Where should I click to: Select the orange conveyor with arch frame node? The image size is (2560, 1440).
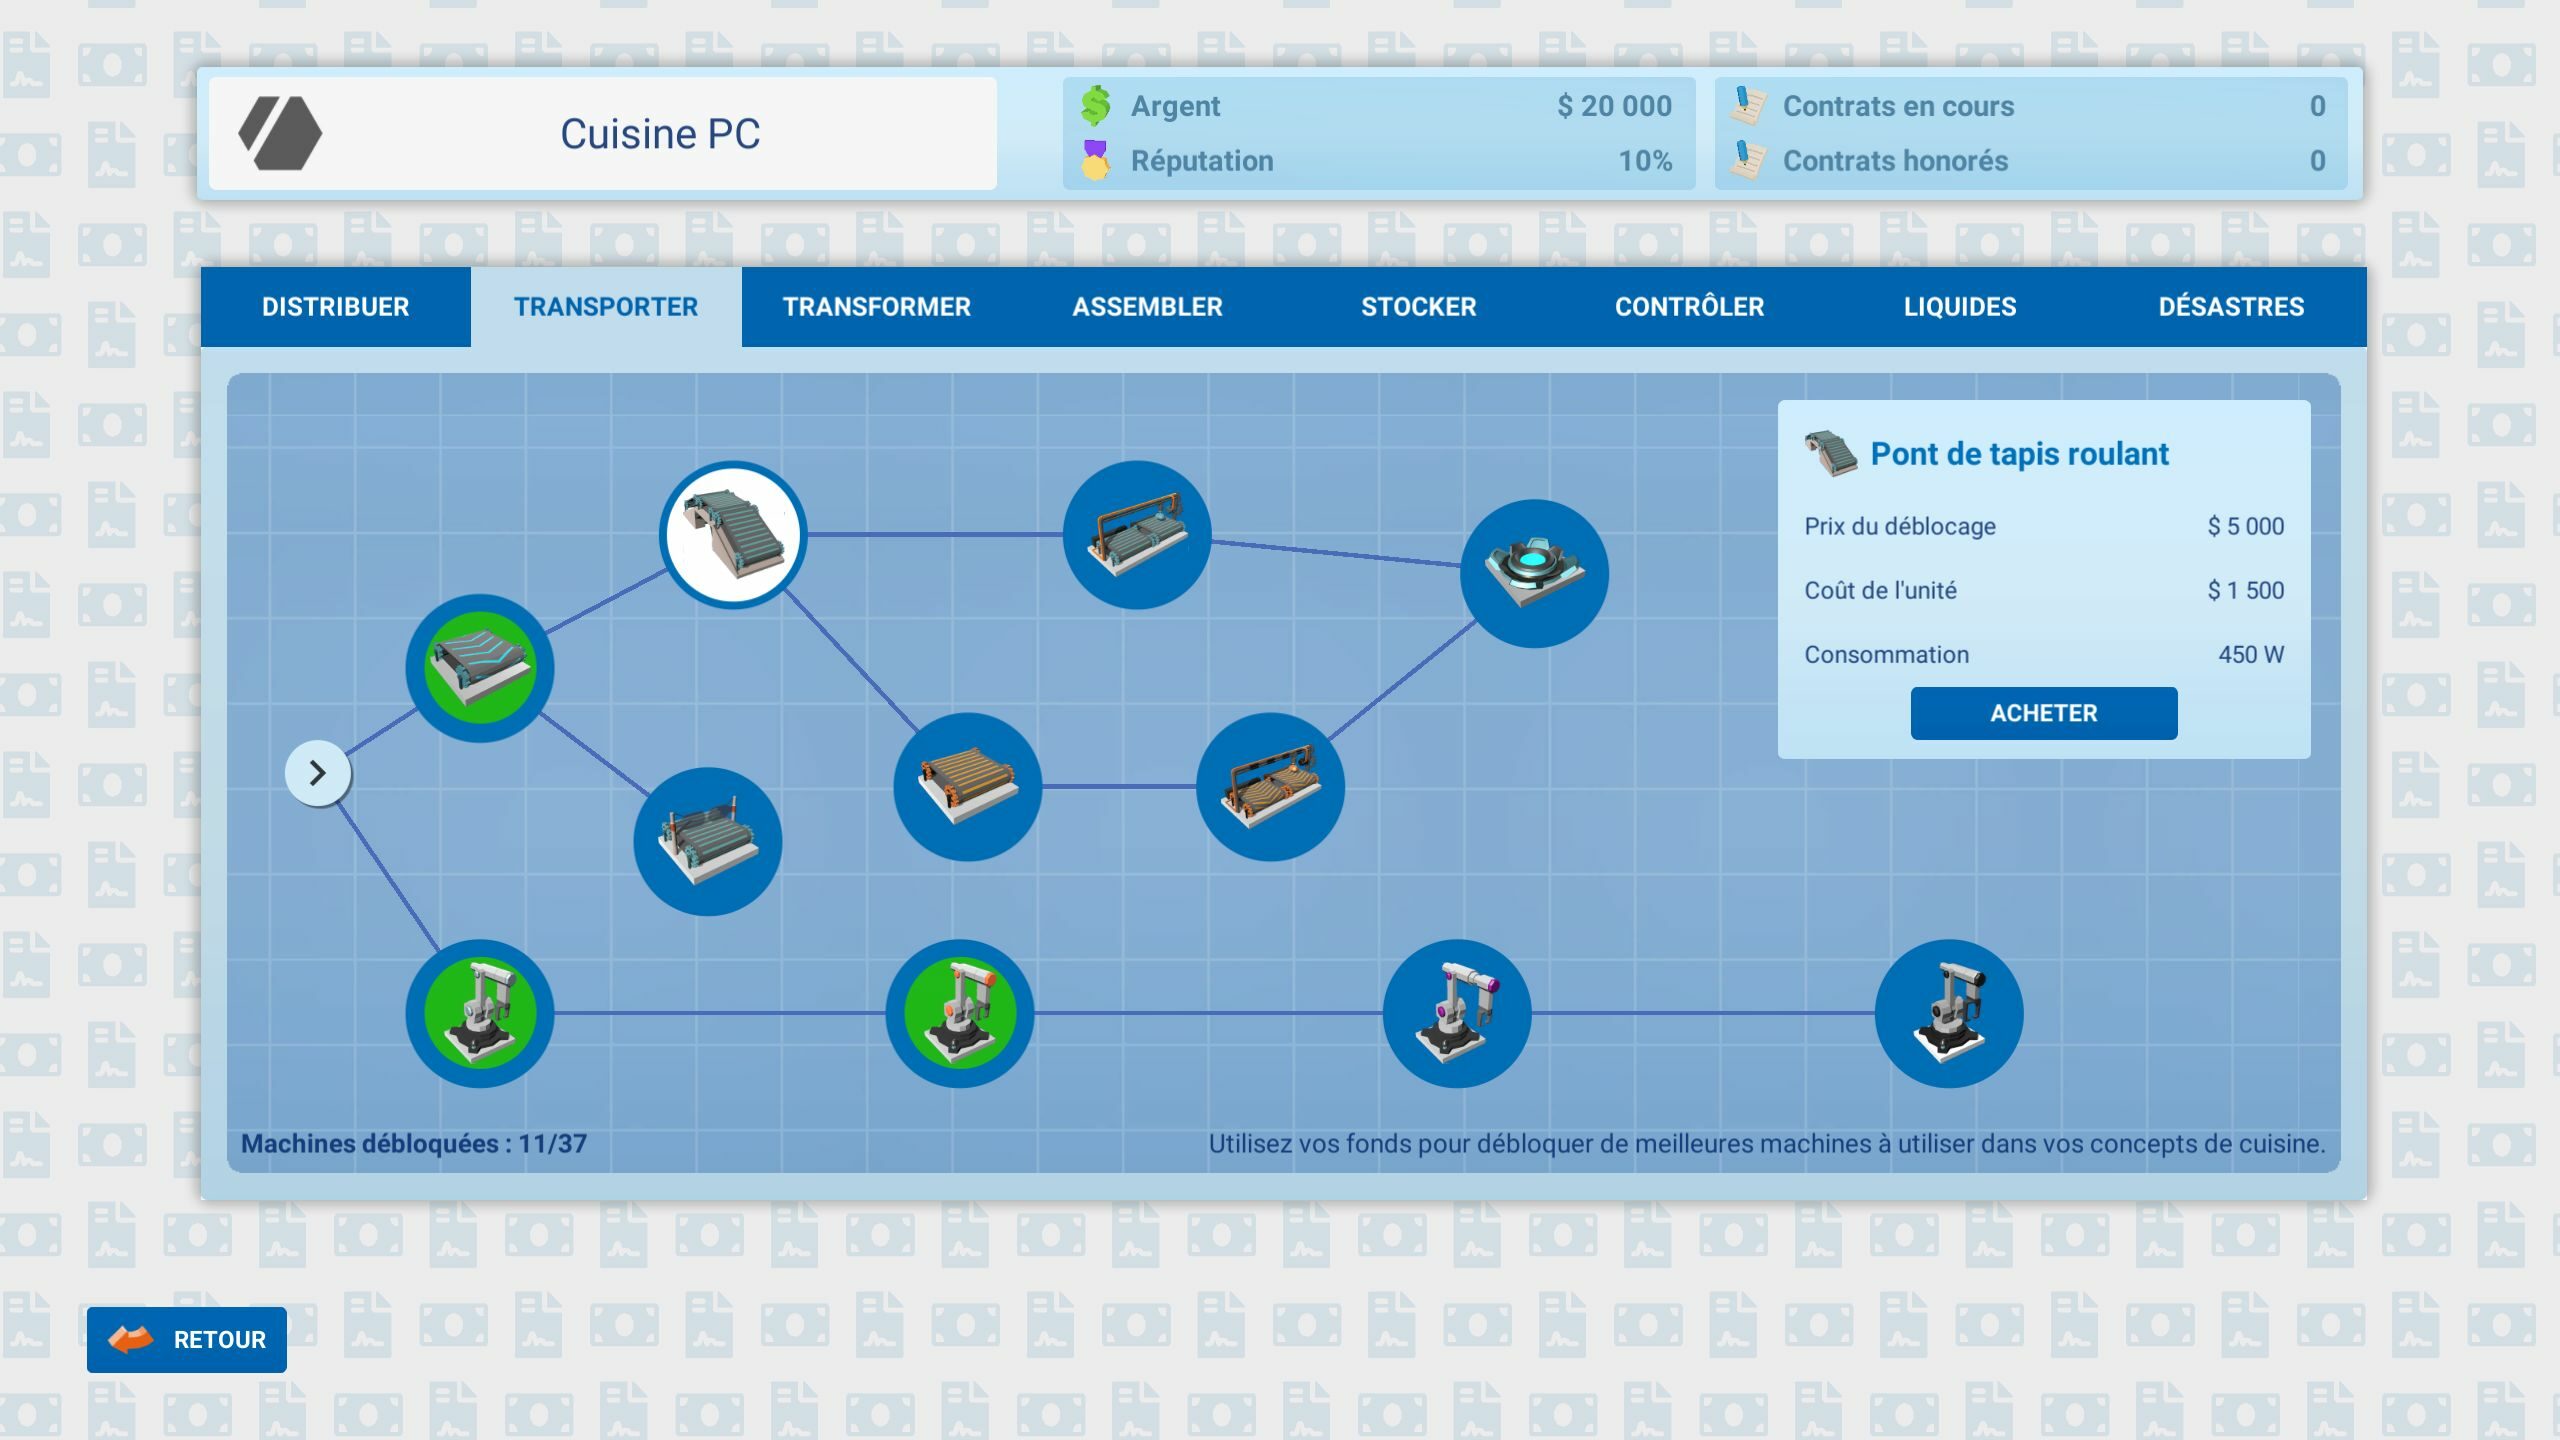point(1271,787)
